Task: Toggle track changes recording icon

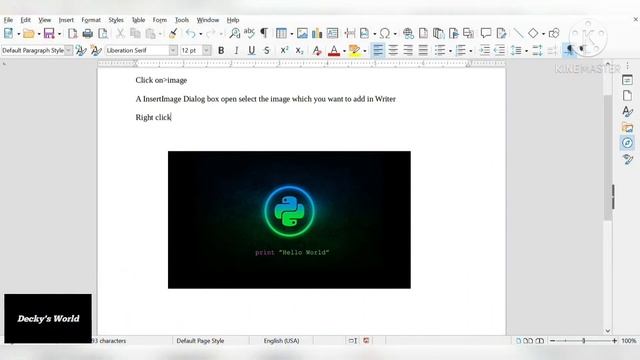Action: tap(502, 33)
